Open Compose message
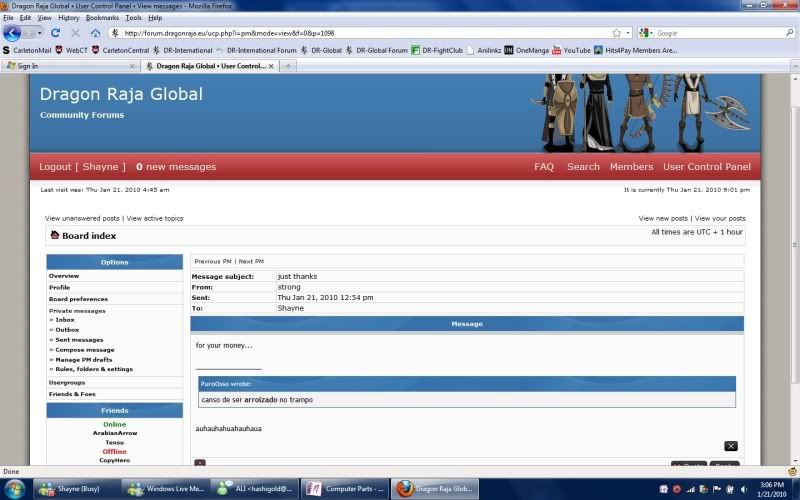The width and height of the screenshot is (800, 500). click(x=85, y=350)
